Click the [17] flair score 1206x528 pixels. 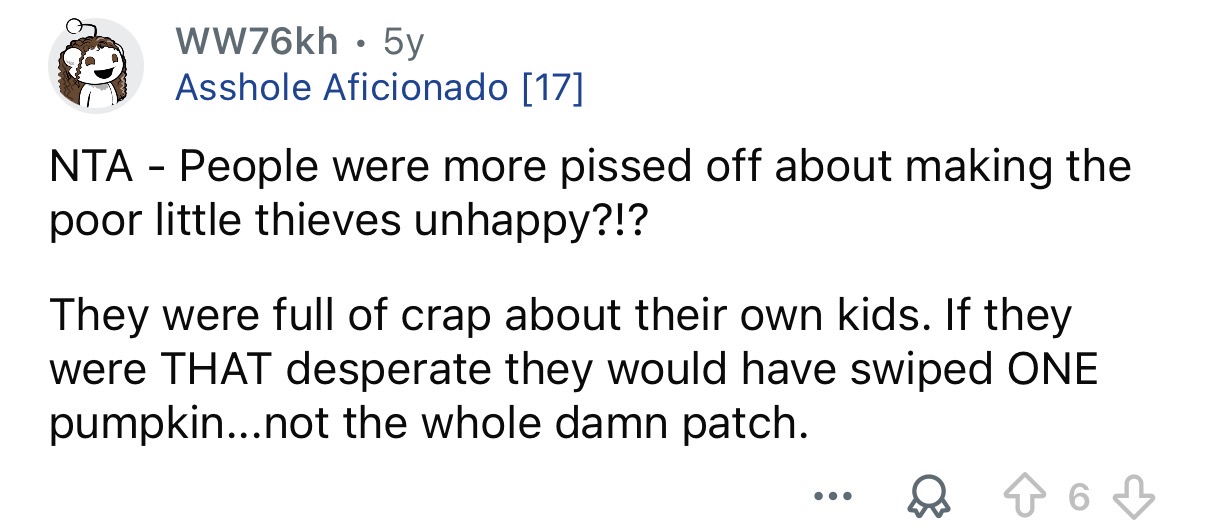click(549, 88)
